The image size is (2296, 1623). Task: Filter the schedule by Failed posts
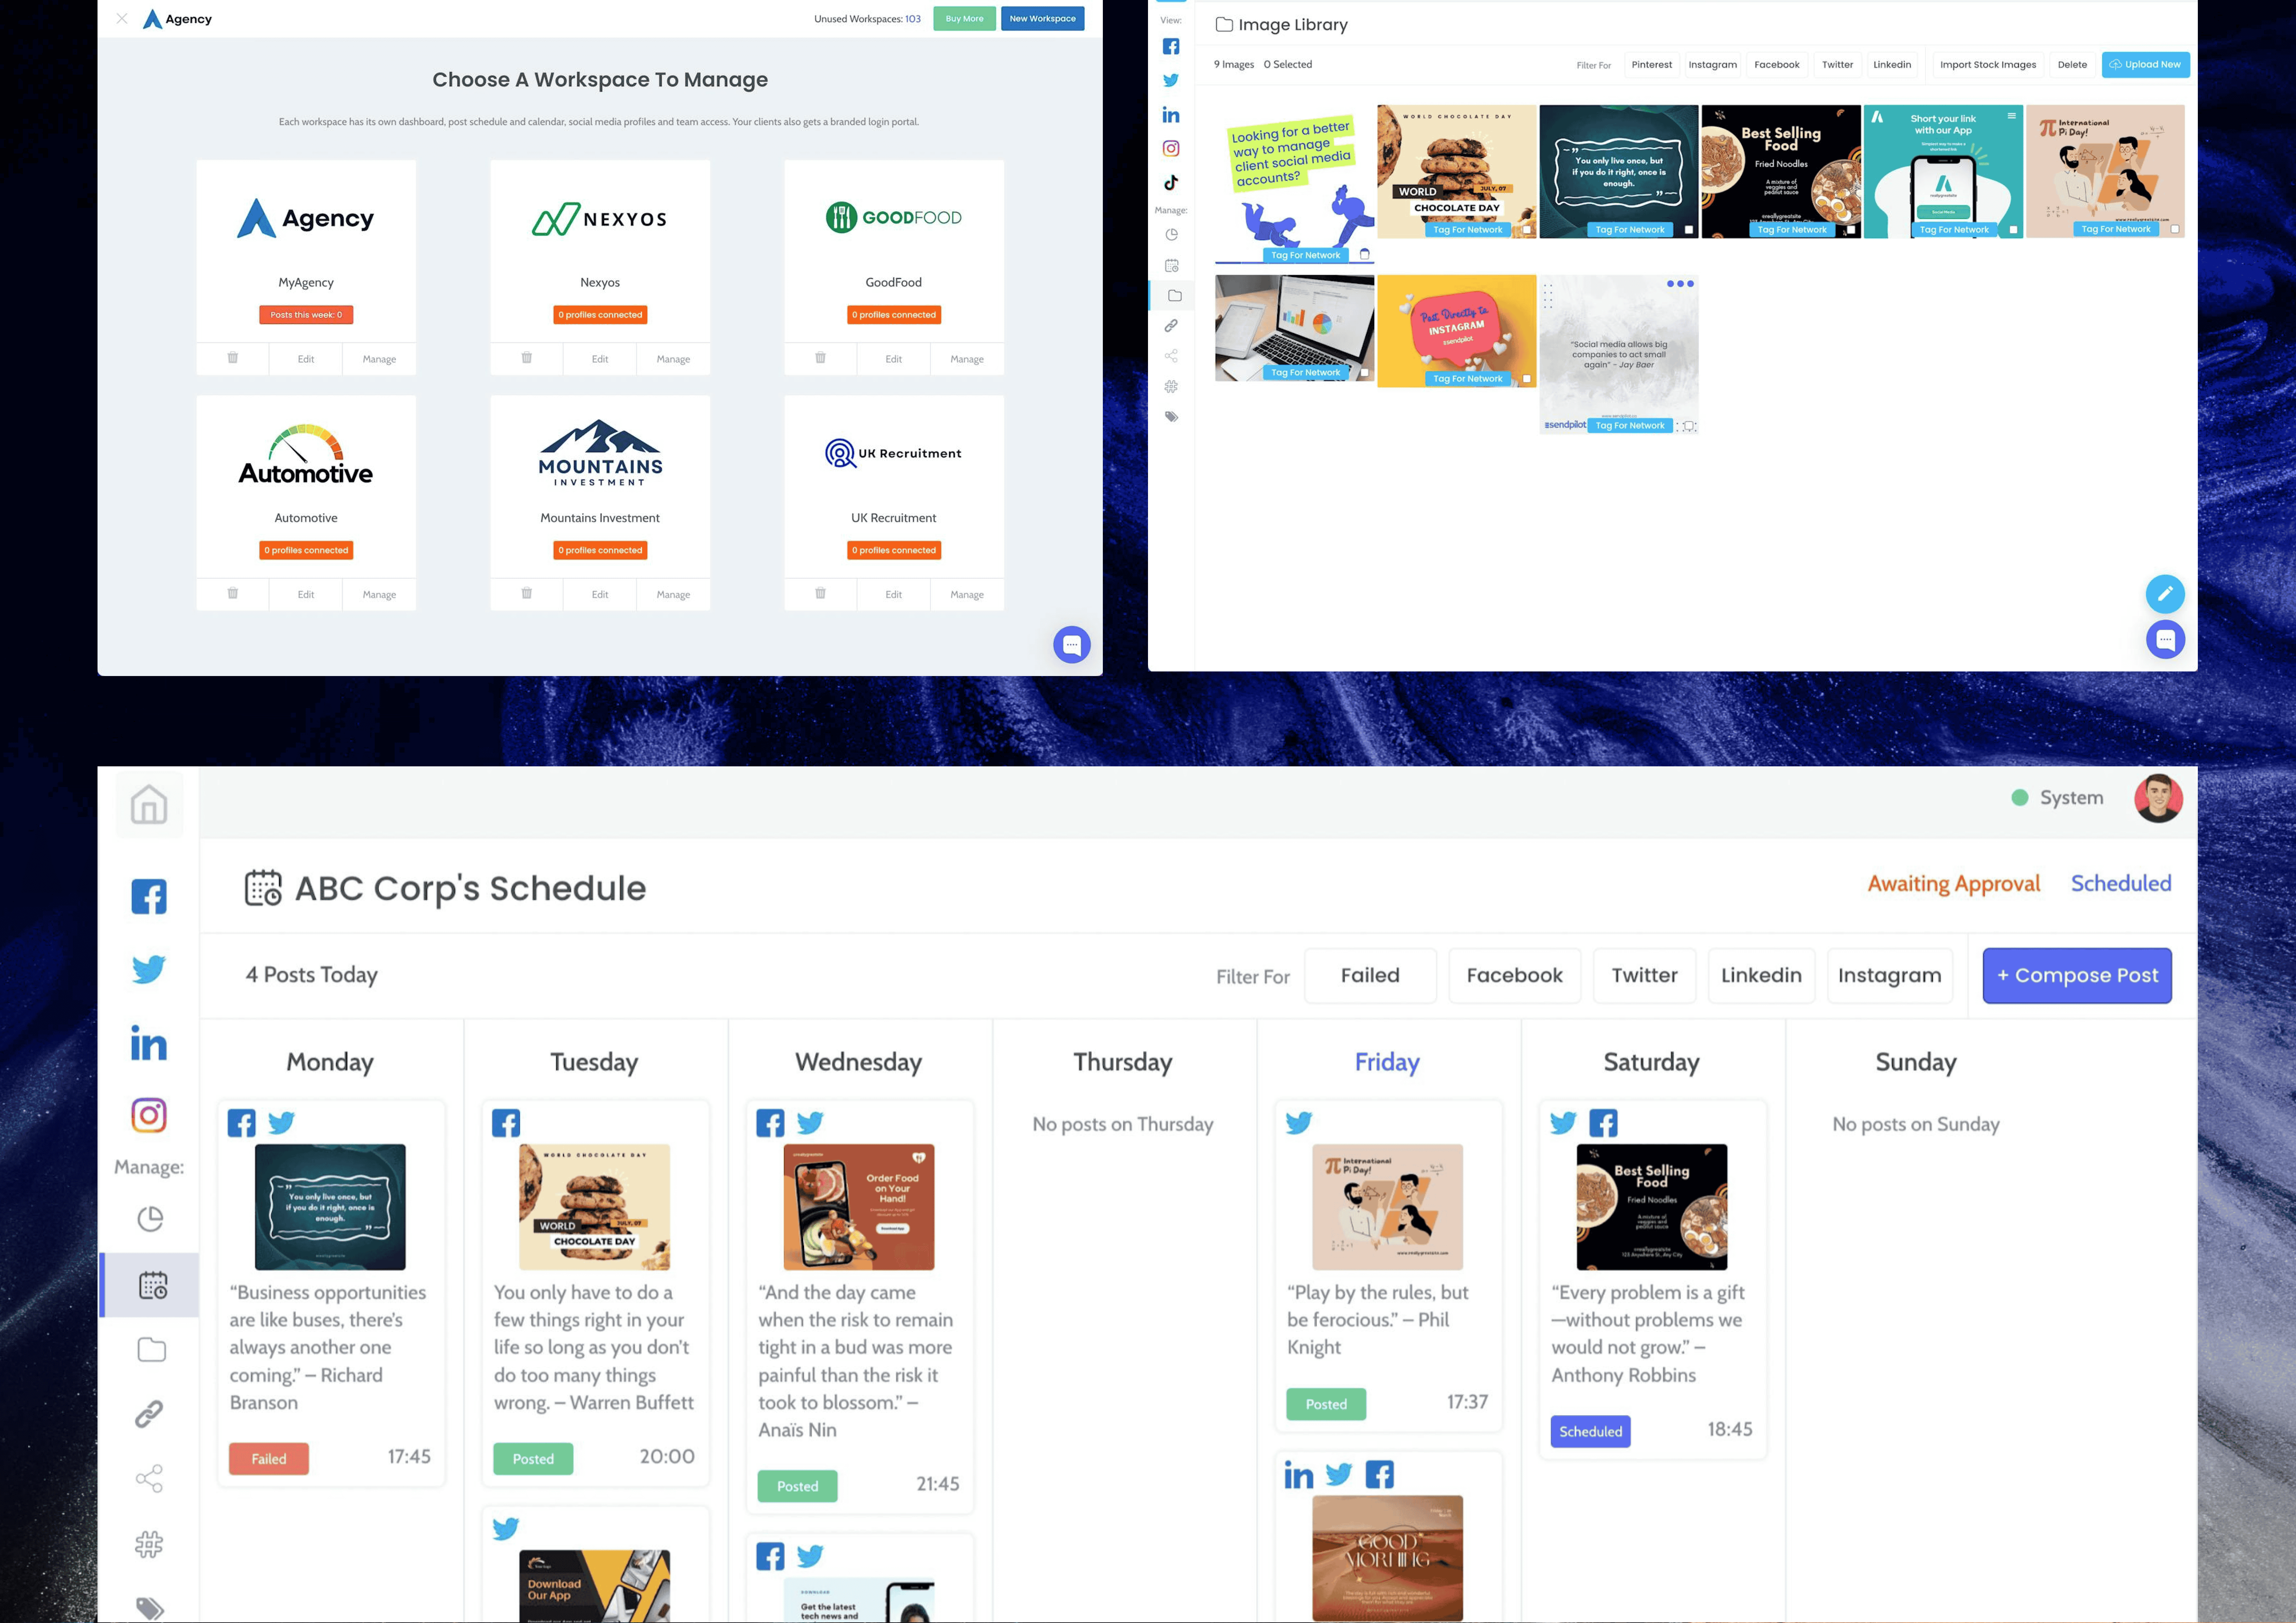[x=1370, y=976]
